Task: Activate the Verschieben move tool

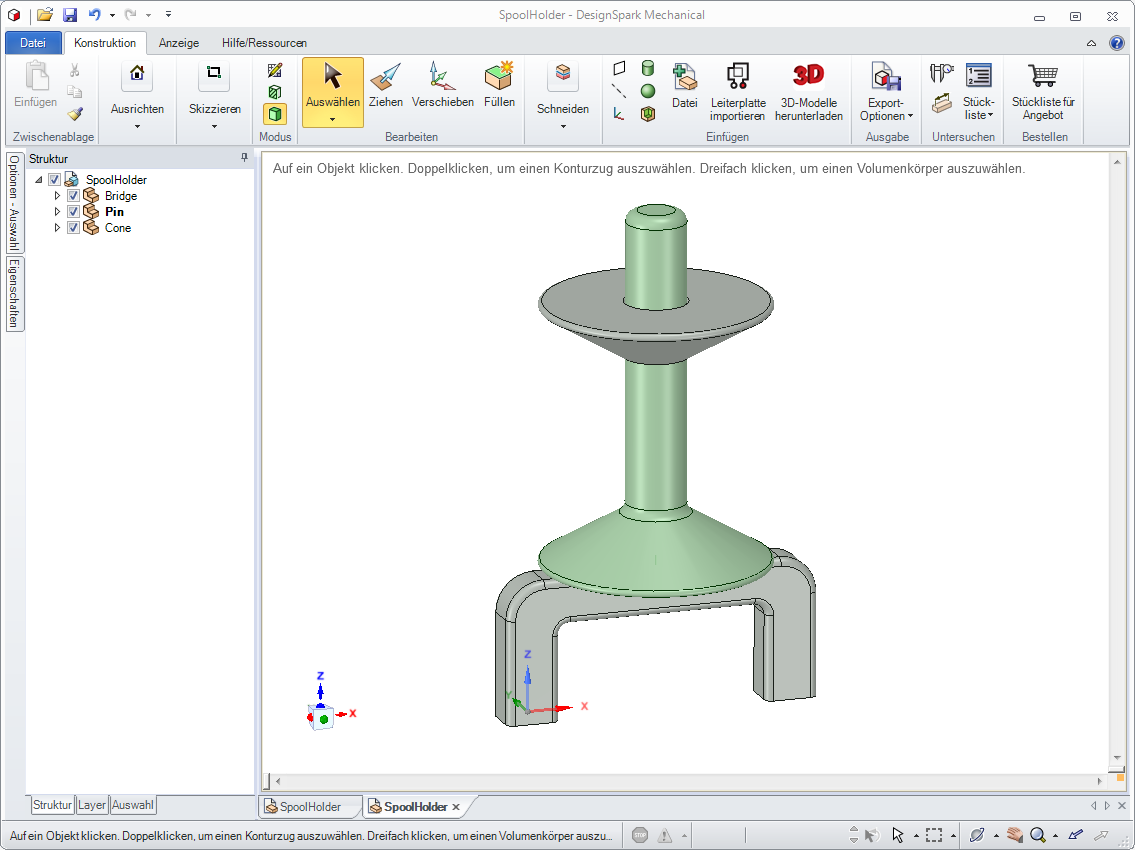Action: point(442,86)
